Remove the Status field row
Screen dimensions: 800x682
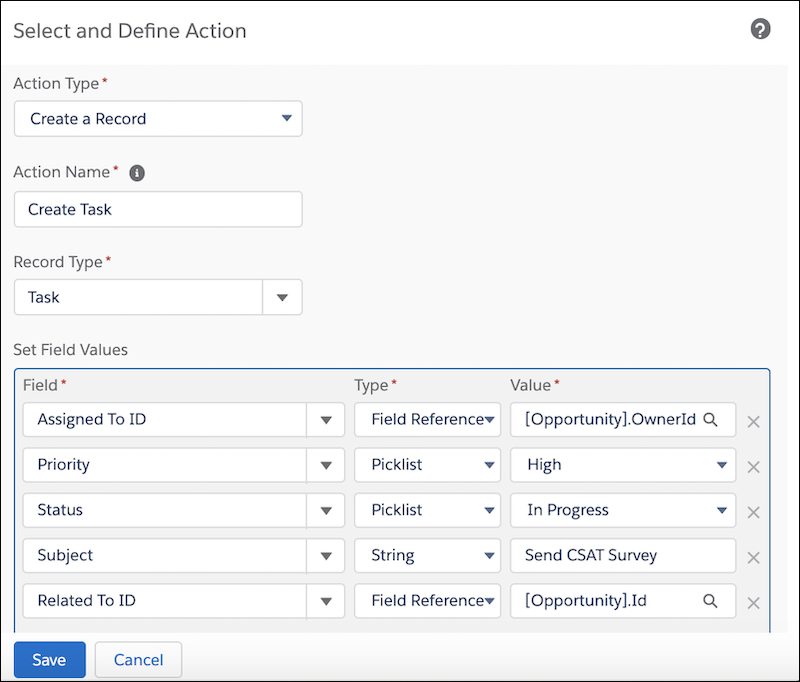(754, 512)
